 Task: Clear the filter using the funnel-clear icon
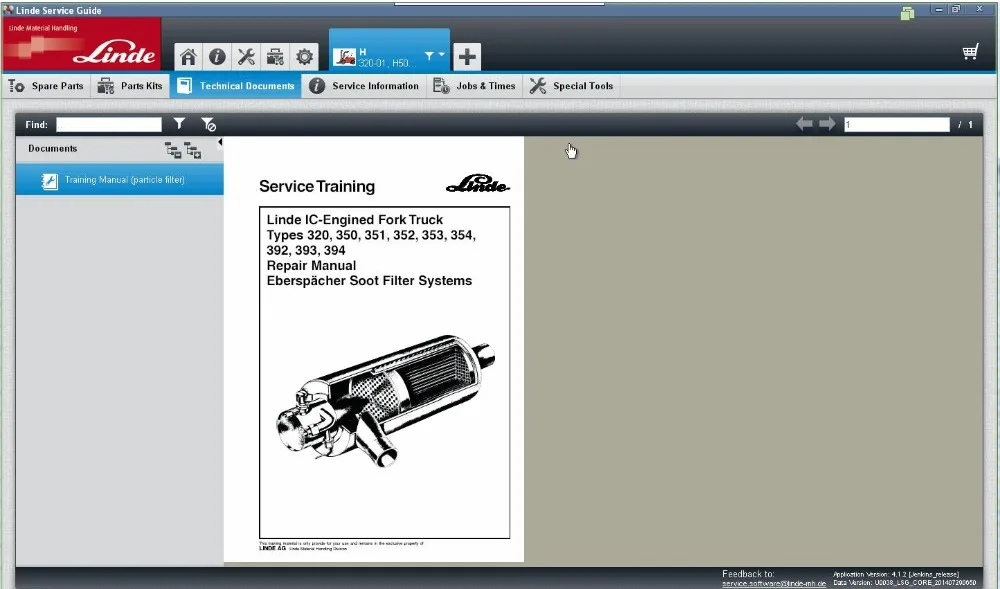pos(208,123)
